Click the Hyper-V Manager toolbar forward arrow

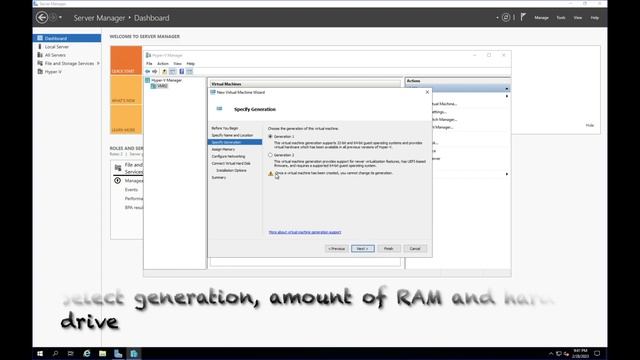click(x=155, y=71)
